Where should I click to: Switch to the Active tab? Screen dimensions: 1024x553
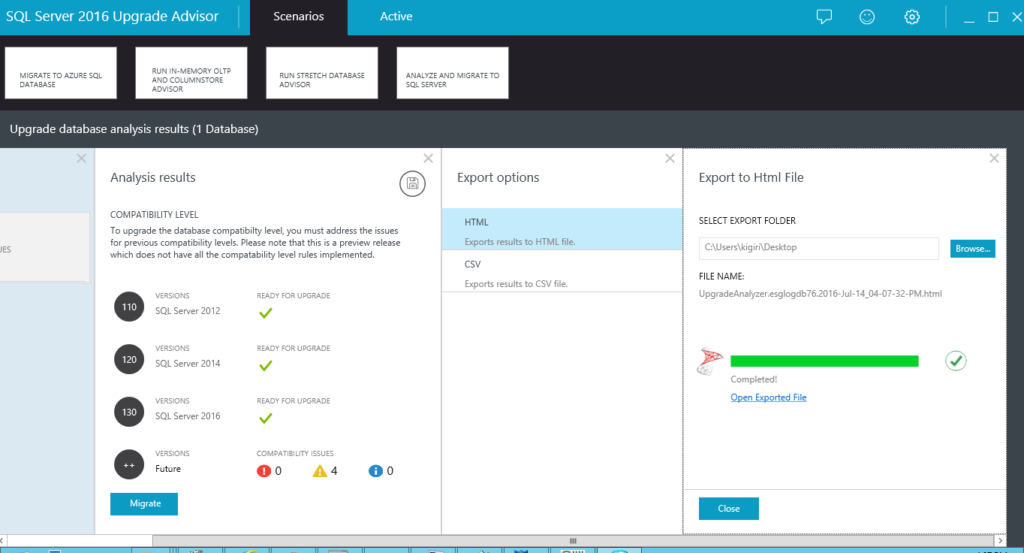(396, 17)
